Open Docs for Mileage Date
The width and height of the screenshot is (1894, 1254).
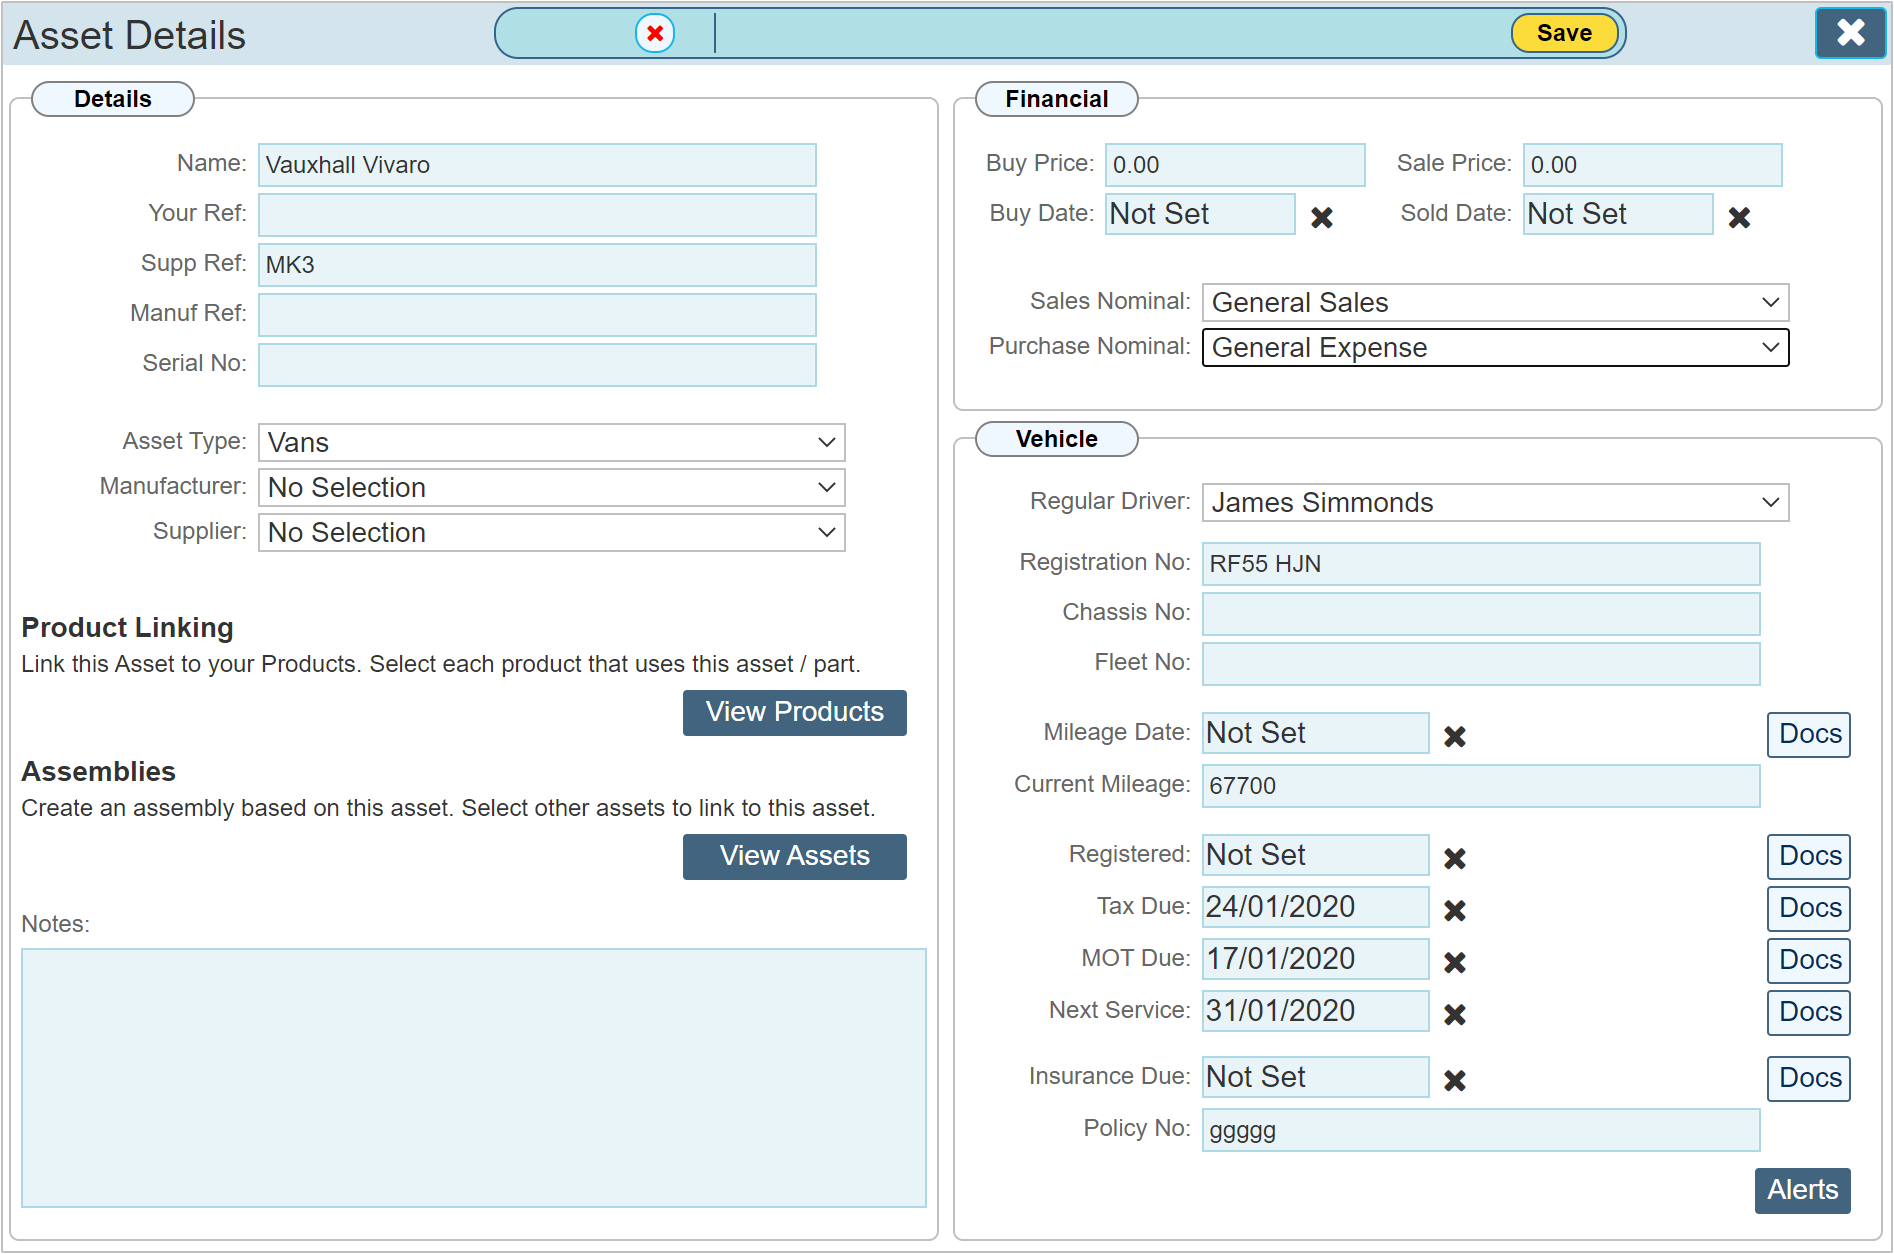1809,734
